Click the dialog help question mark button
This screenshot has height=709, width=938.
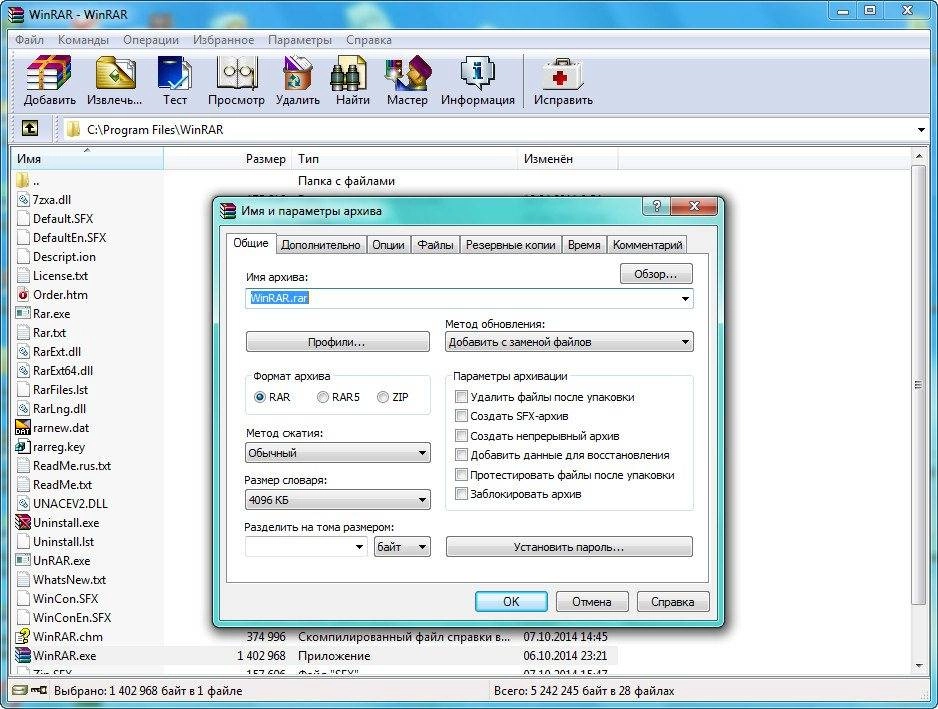[x=656, y=206]
